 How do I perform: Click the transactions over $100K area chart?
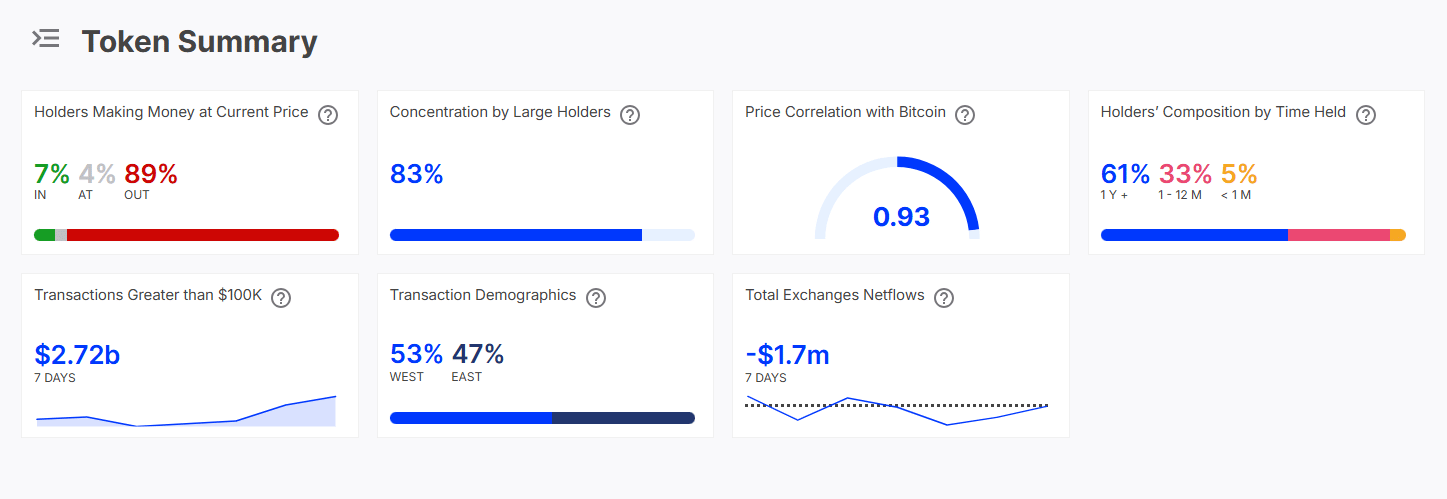click(186, 411)
